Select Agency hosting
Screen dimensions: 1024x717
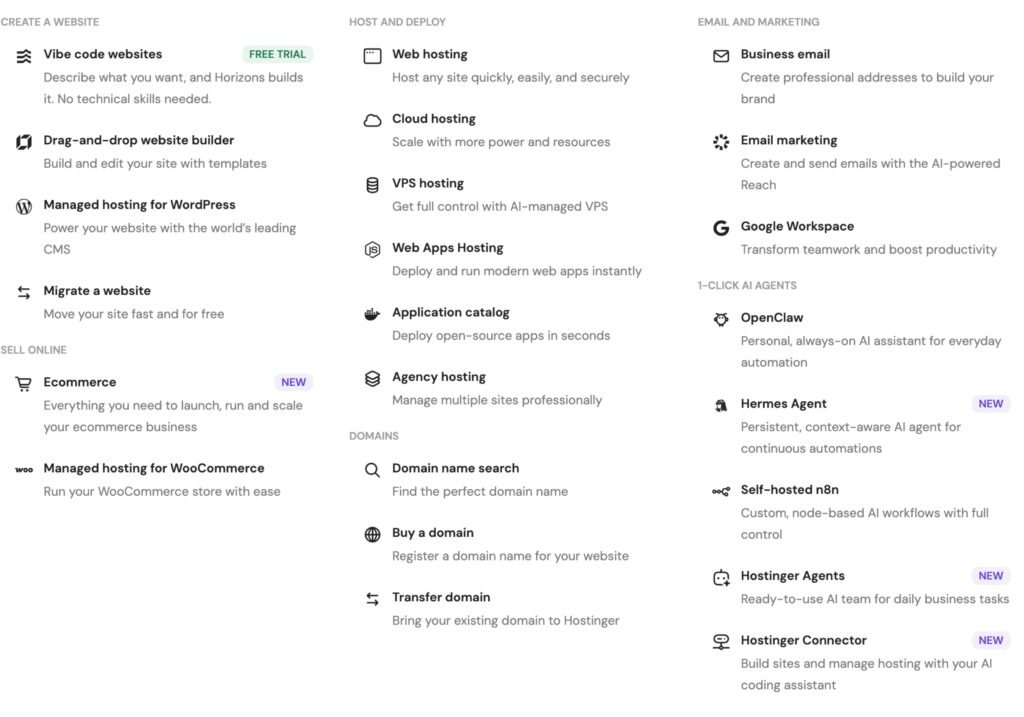(439, 377)
